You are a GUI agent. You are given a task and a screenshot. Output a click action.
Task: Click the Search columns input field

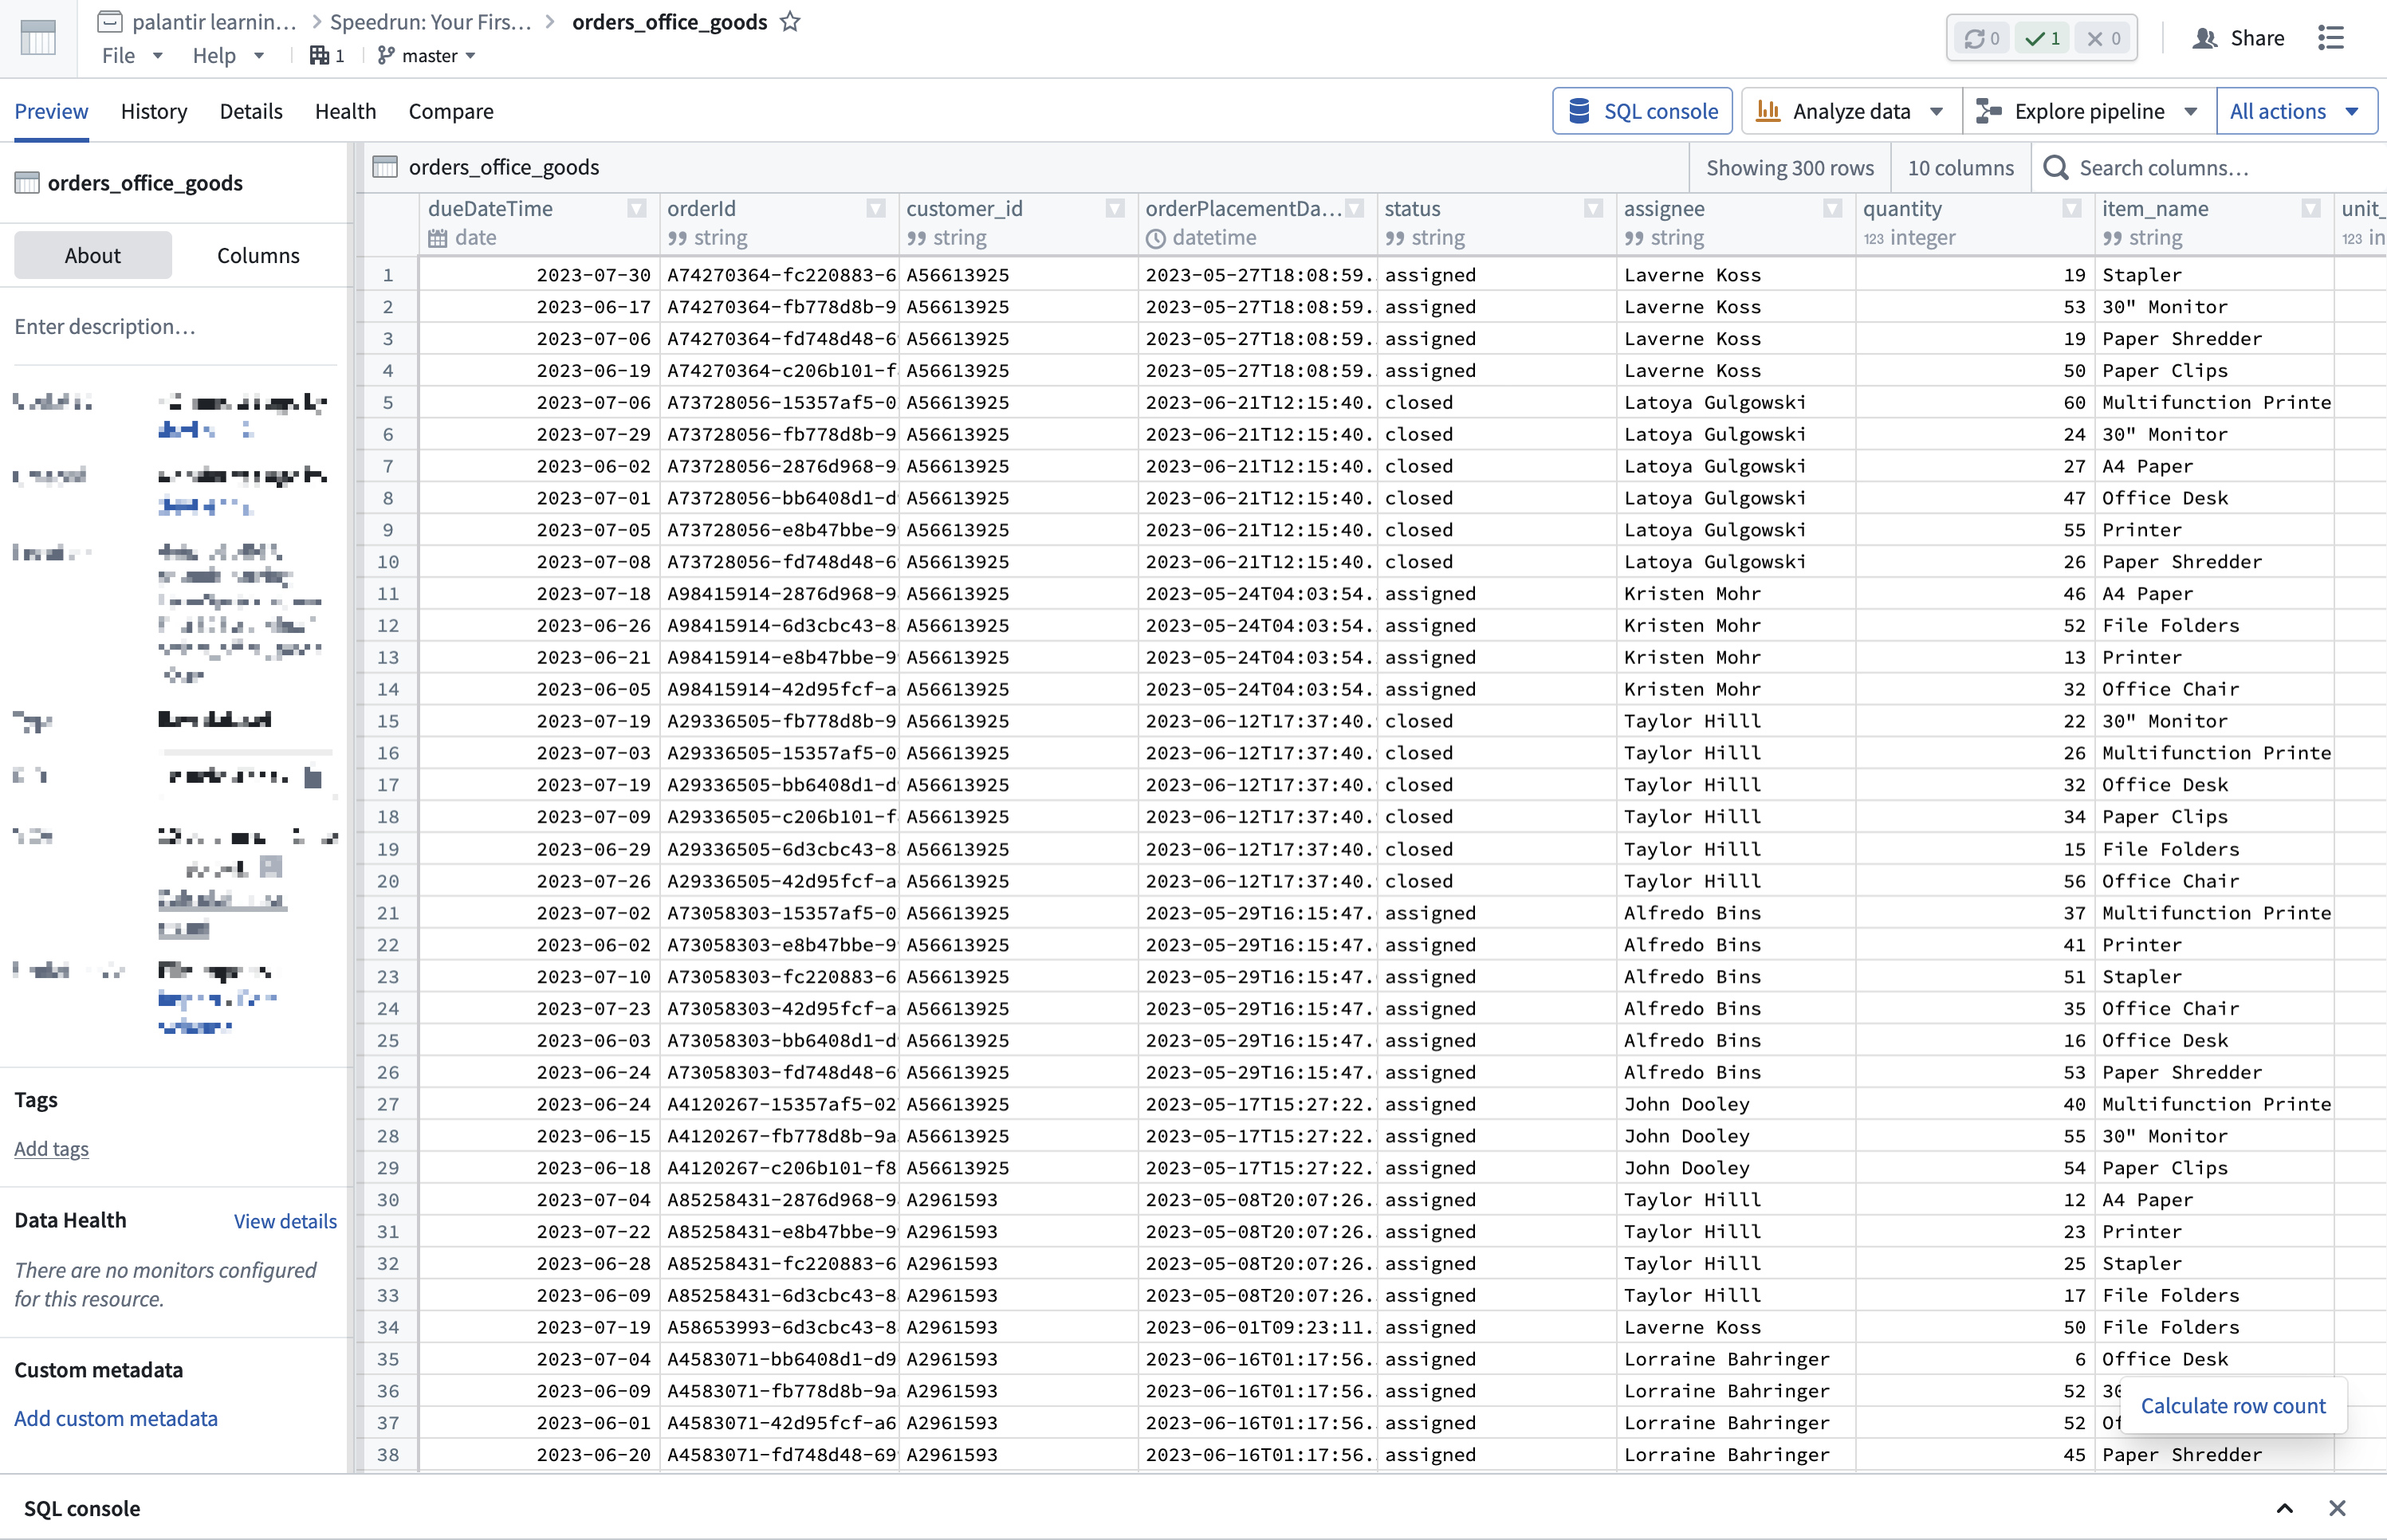(2200, 168)
